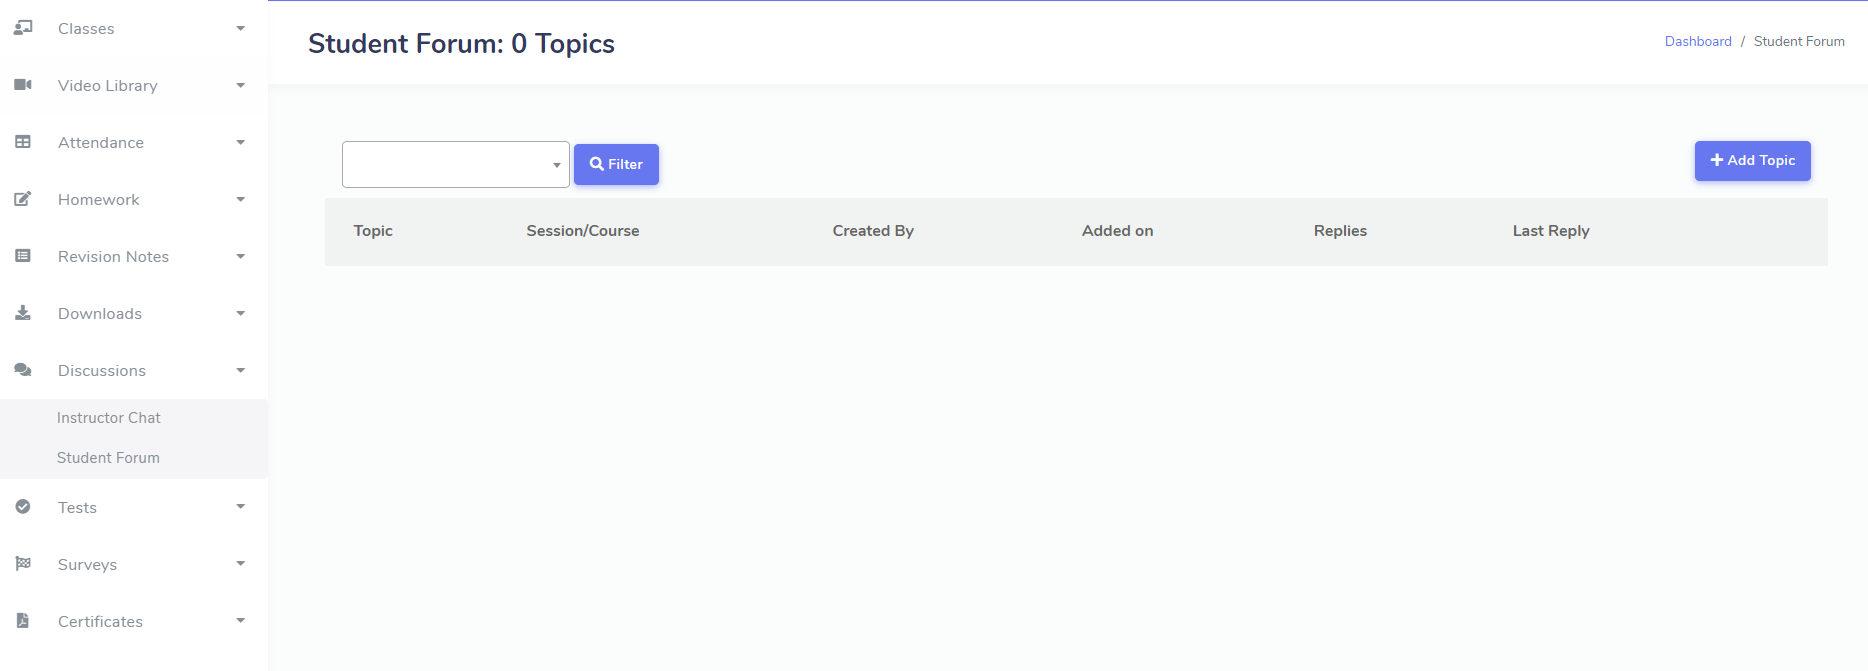Click the Video Library camera icon
The height and width of the screenshot is (671, 1868).
pos(23,85)
